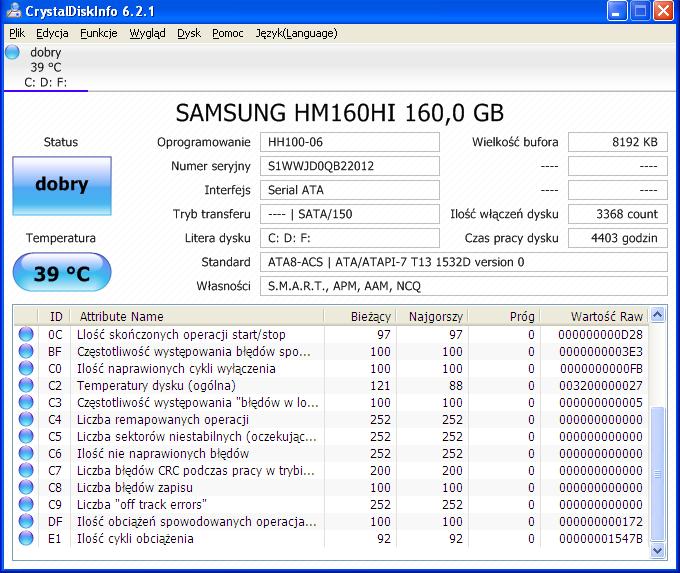Viewport: 680px width, 573px height.
Task: Click the firmware field HH100-06
Action: coord(350,142)
